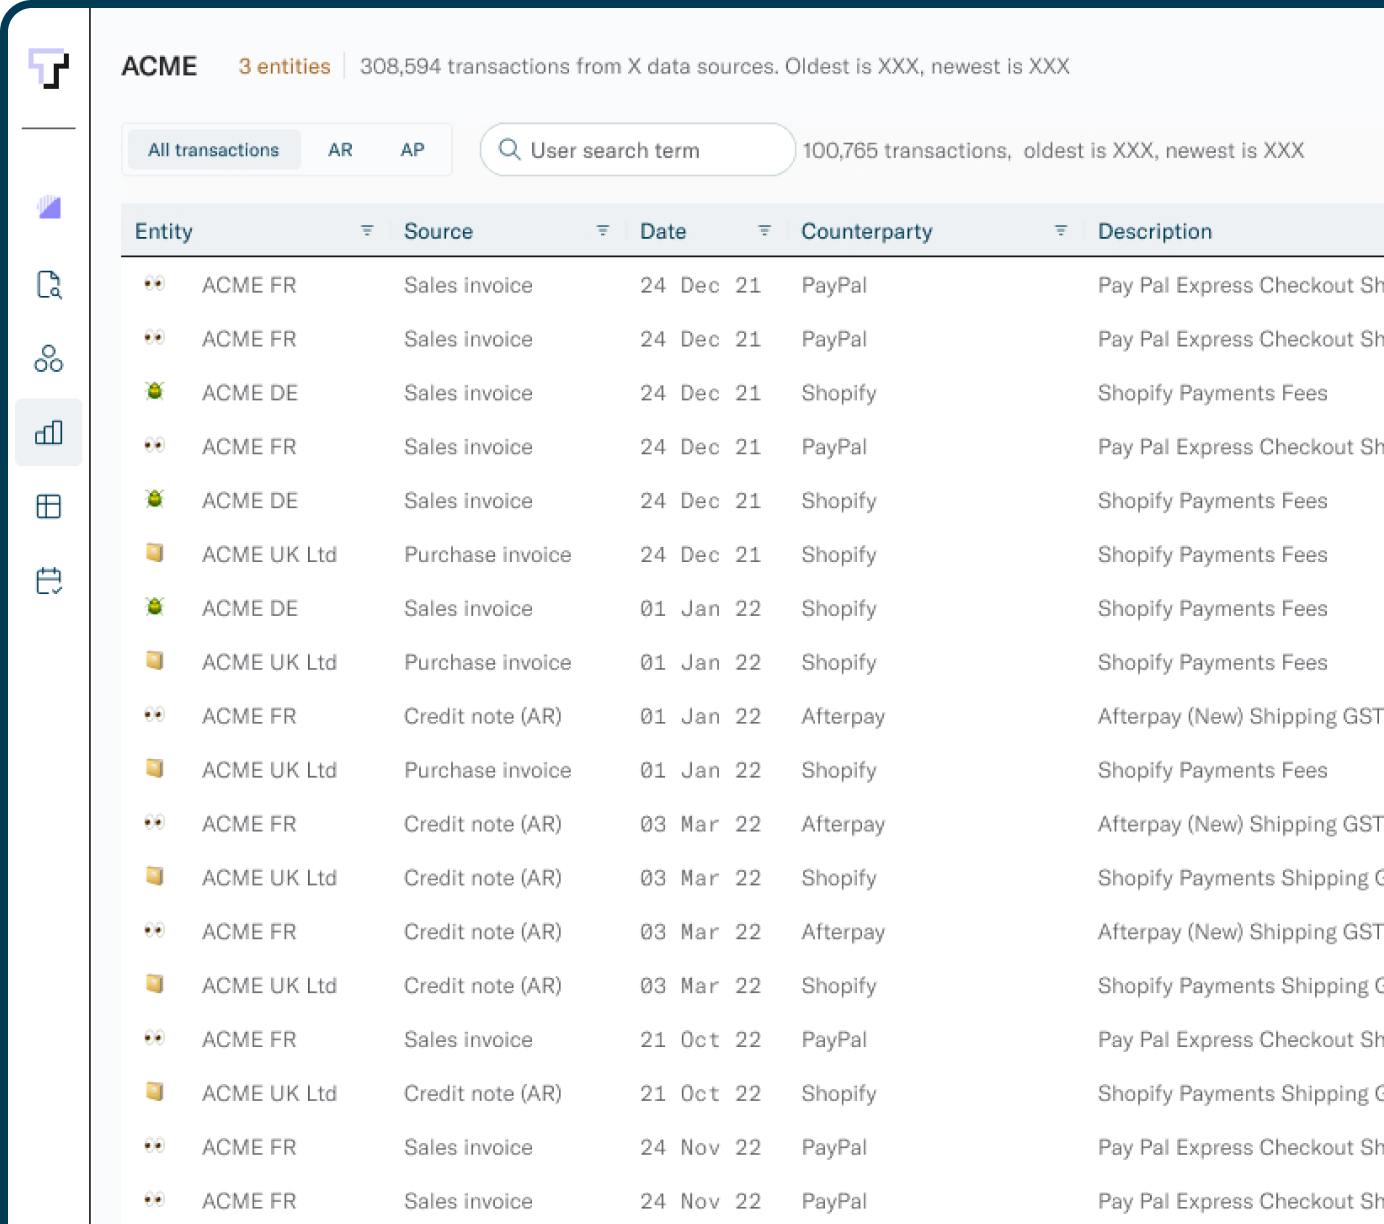The width and height of the screenshot is (1384, 1224).
Task: Click the Counterparty column header
Action: click(867, 231)
